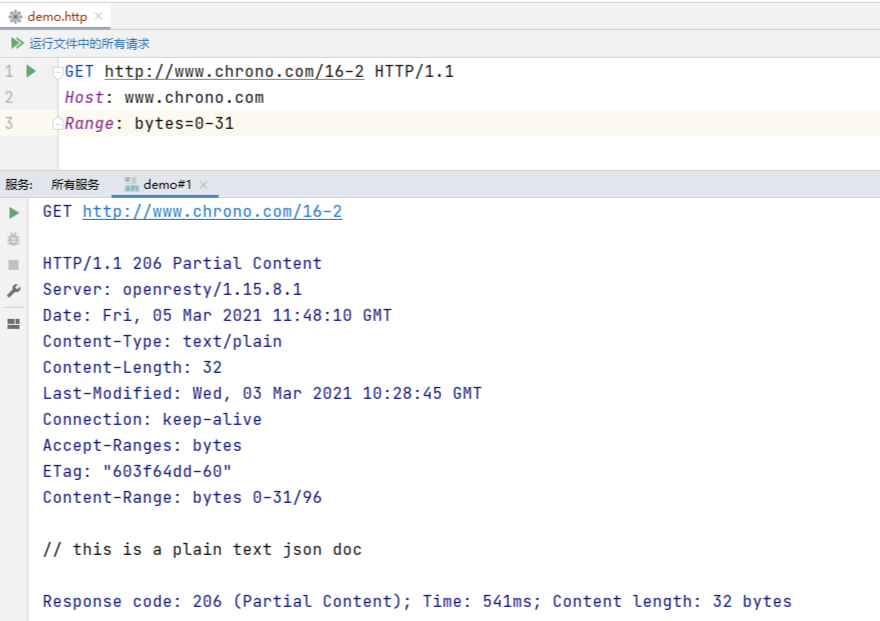
Task: Open the wrench settings icon in services panel
Action: (14, 291)
